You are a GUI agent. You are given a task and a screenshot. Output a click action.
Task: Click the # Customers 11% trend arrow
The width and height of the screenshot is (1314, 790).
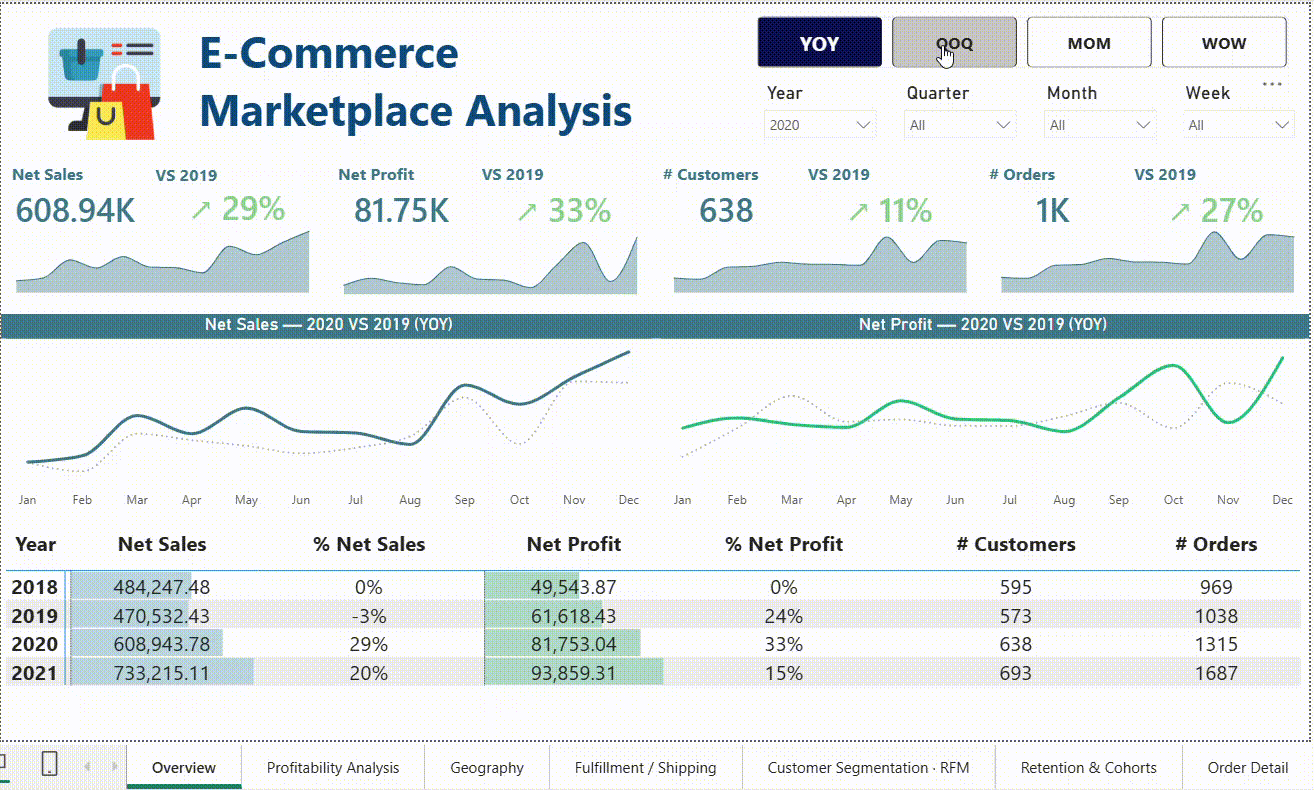[x=858, y=211]
